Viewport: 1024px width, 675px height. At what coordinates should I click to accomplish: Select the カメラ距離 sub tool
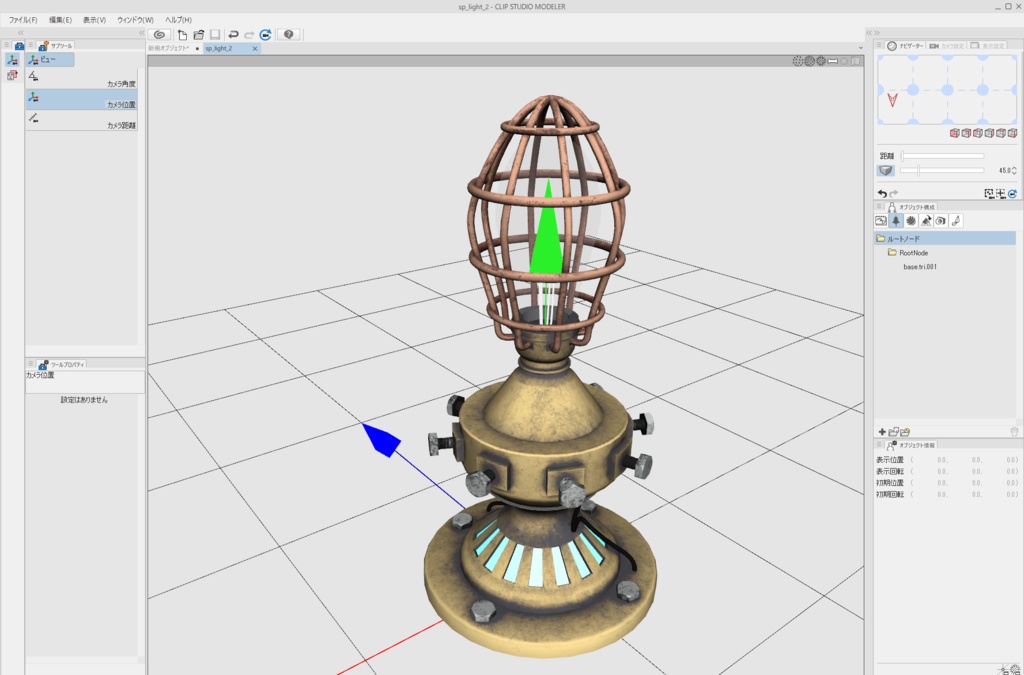point(82,120)
